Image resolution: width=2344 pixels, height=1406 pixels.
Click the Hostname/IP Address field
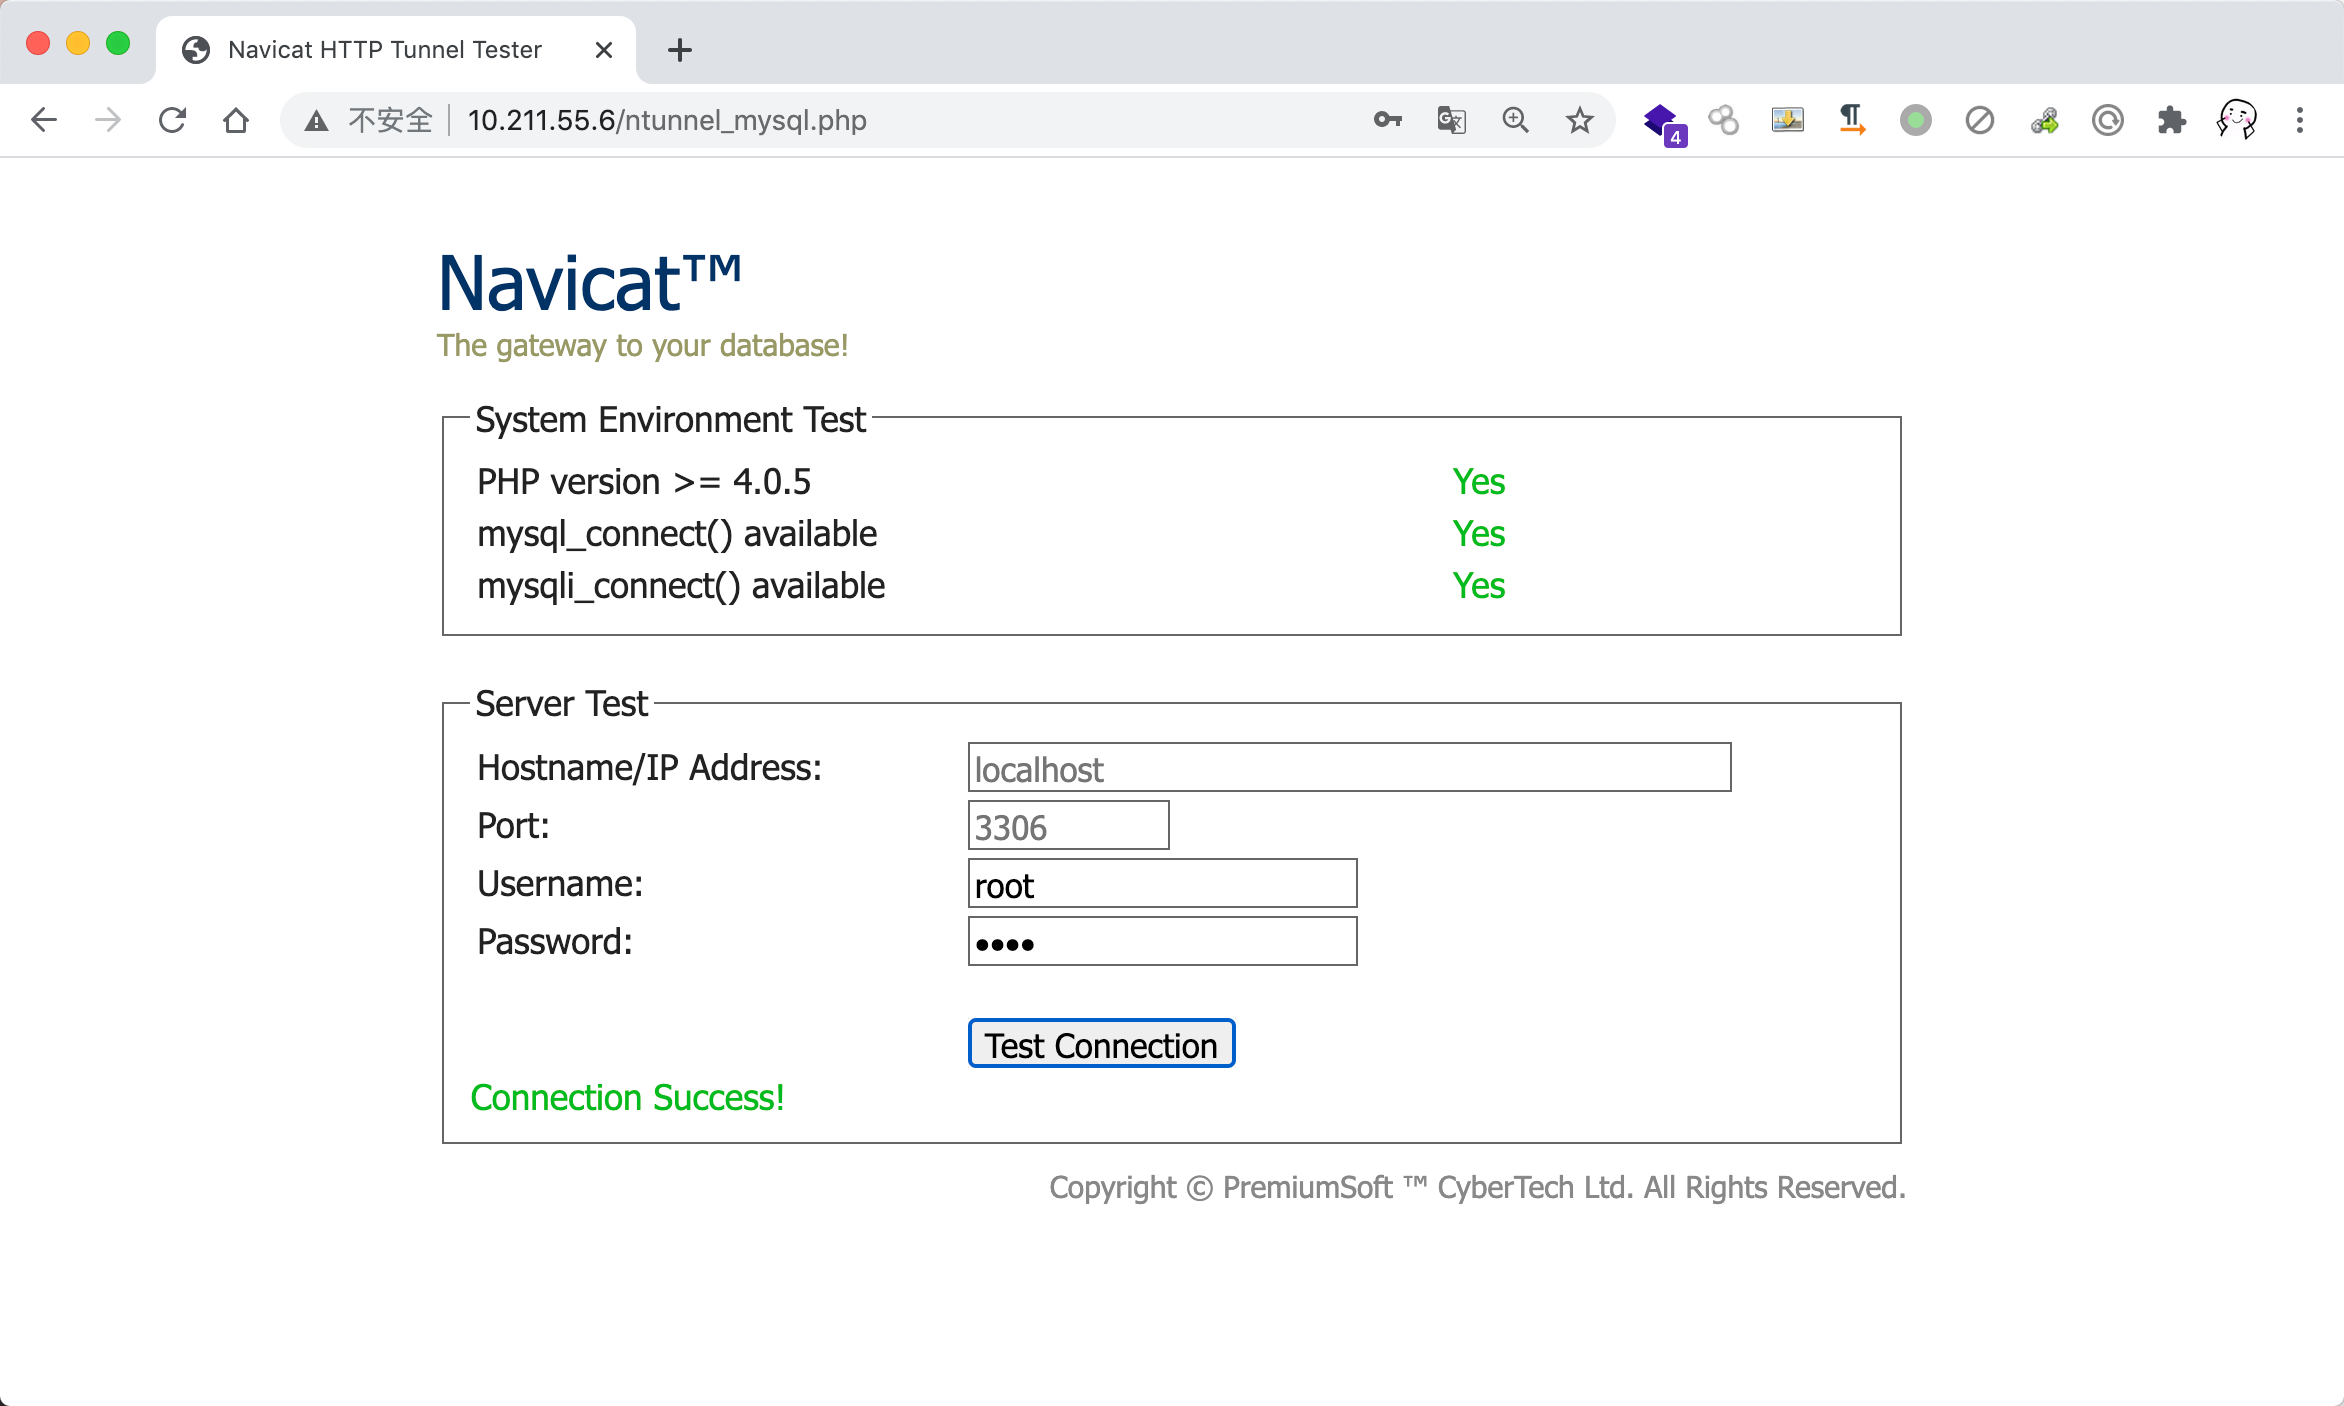coord(1348,768)
